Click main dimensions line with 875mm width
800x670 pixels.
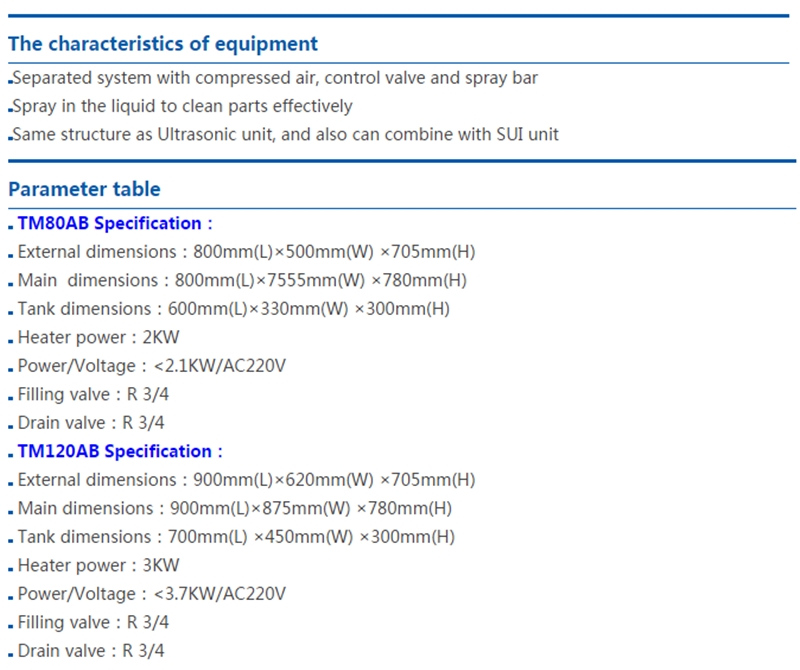[x=235, y=508]
